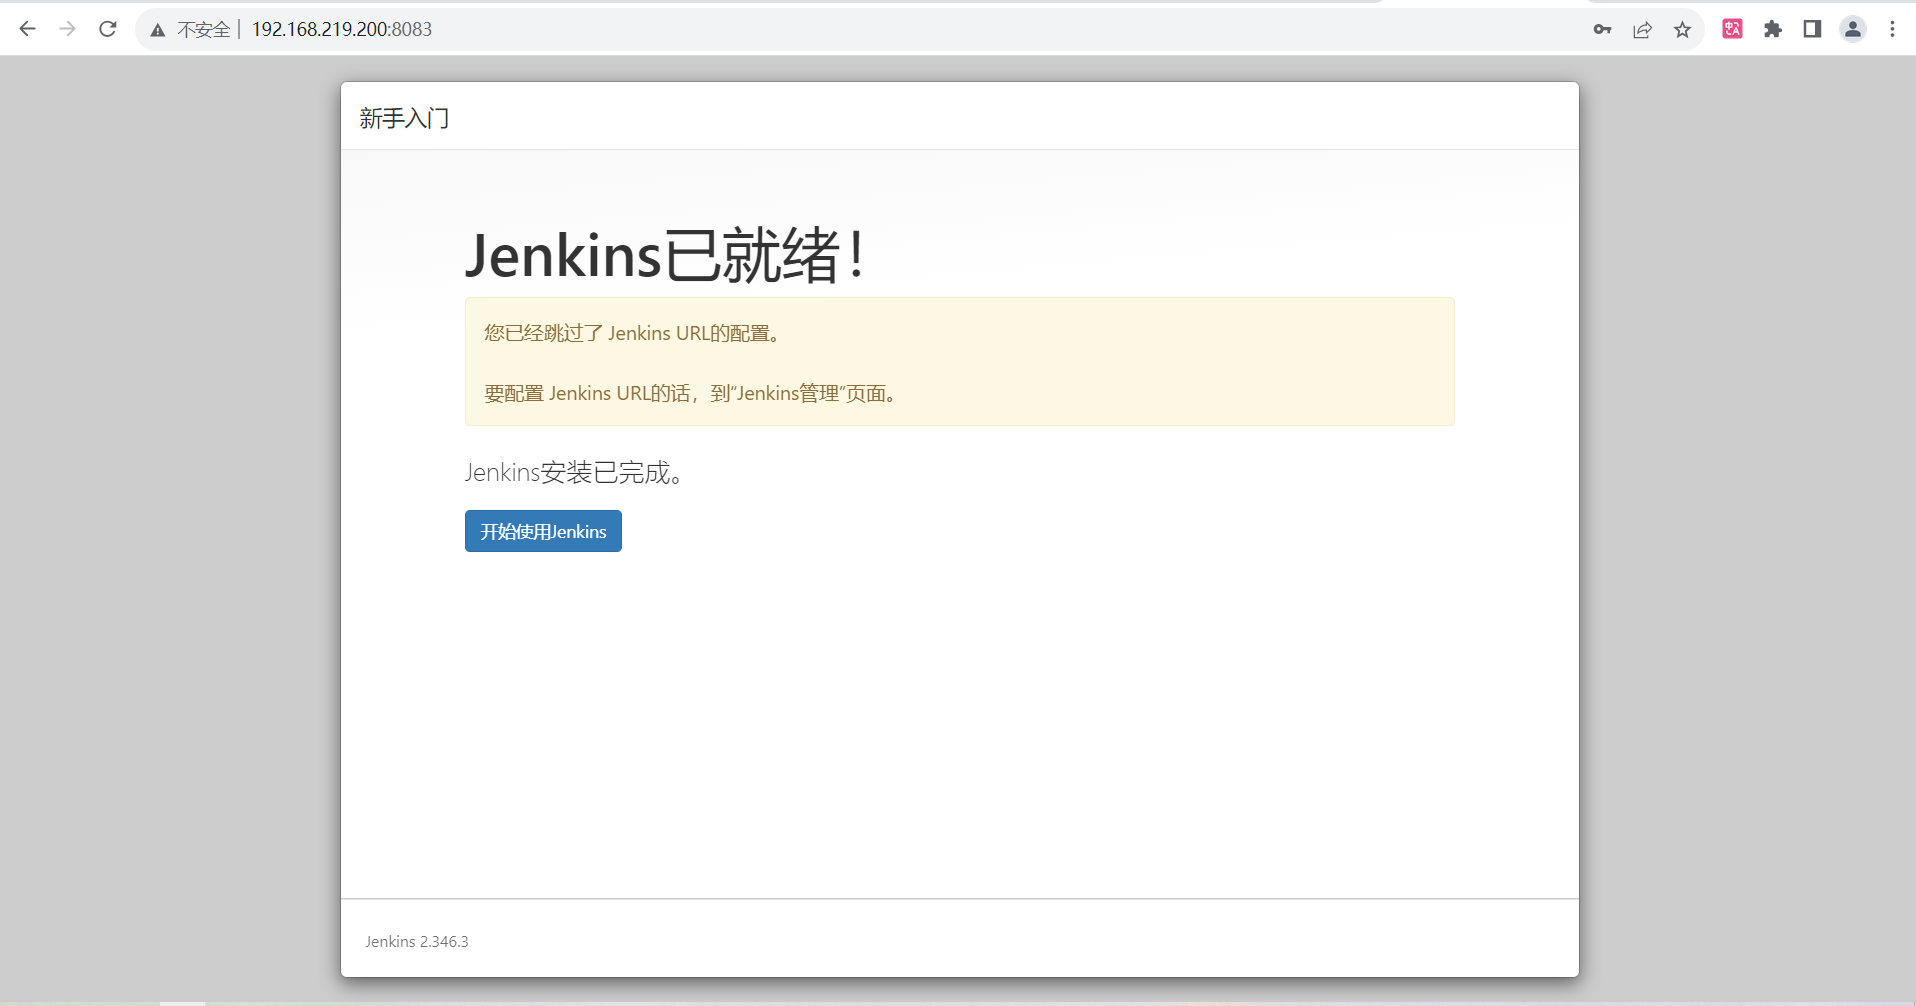Viewport: 1916px width, 1006px height.
Task: Click the 开始使用Jenkins button
Action: (x=543, y=531)
